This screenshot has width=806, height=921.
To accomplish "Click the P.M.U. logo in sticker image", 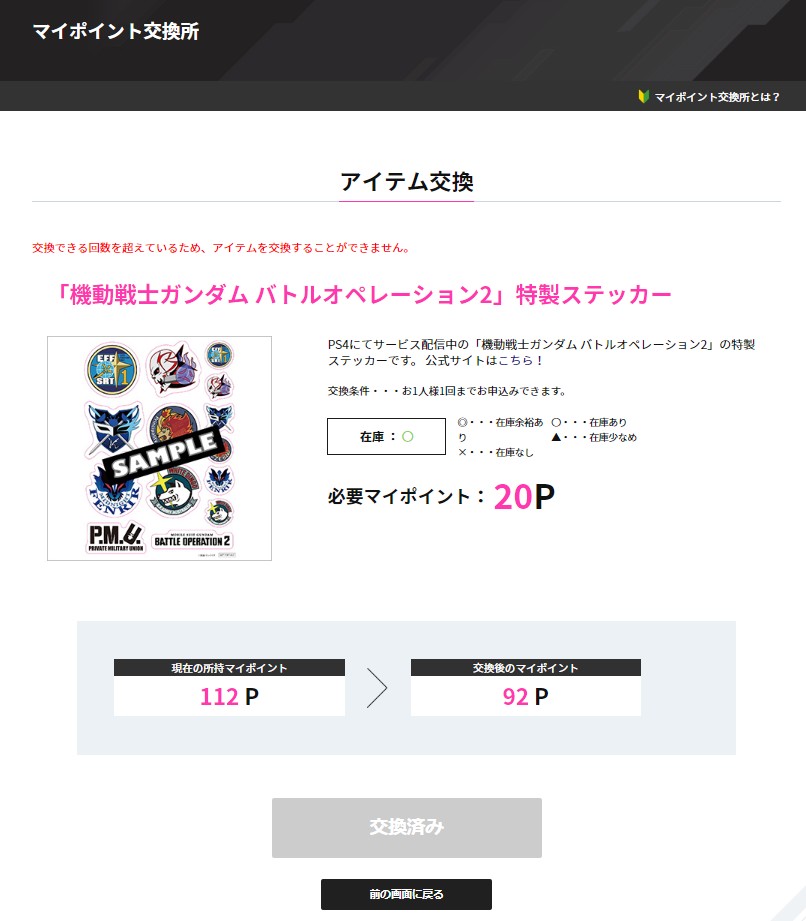I will [115, 537].
